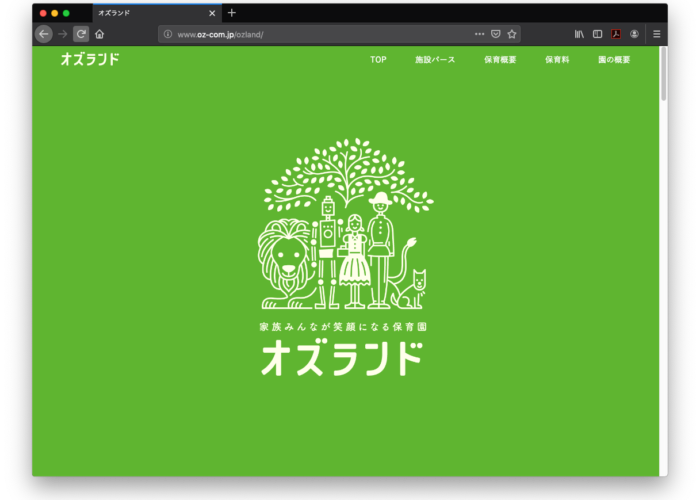Go to the 保育概要 page link
The height and width of the screenshot is (500, 700).
[500, 60]
